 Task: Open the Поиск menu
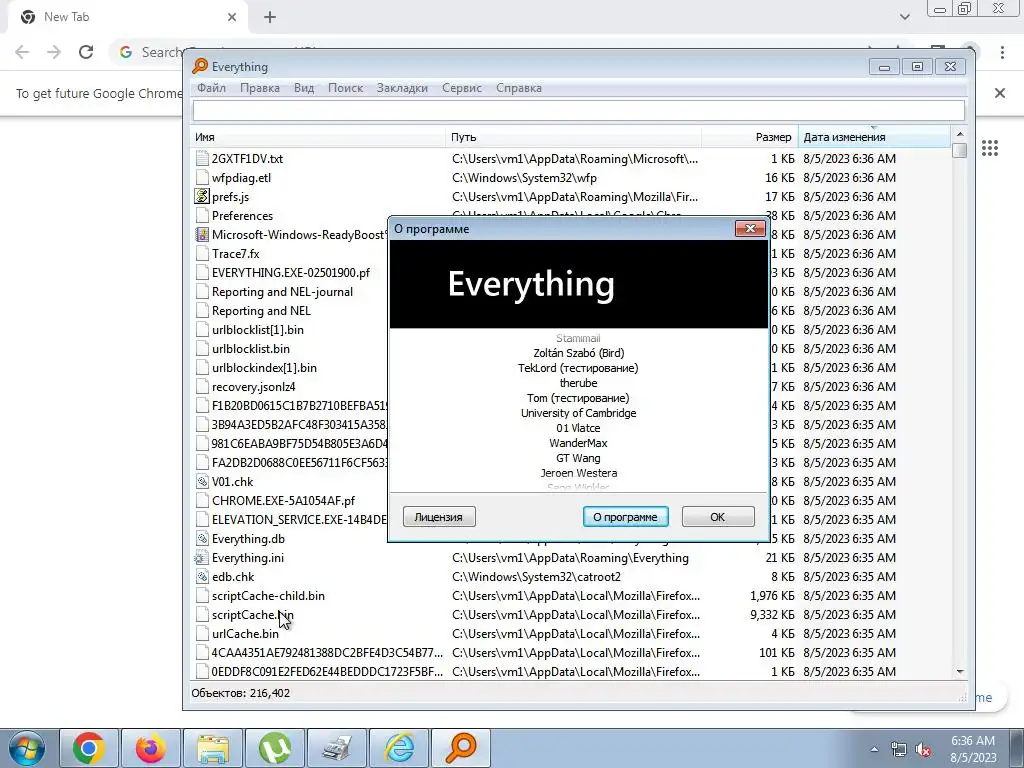point(345,88)
